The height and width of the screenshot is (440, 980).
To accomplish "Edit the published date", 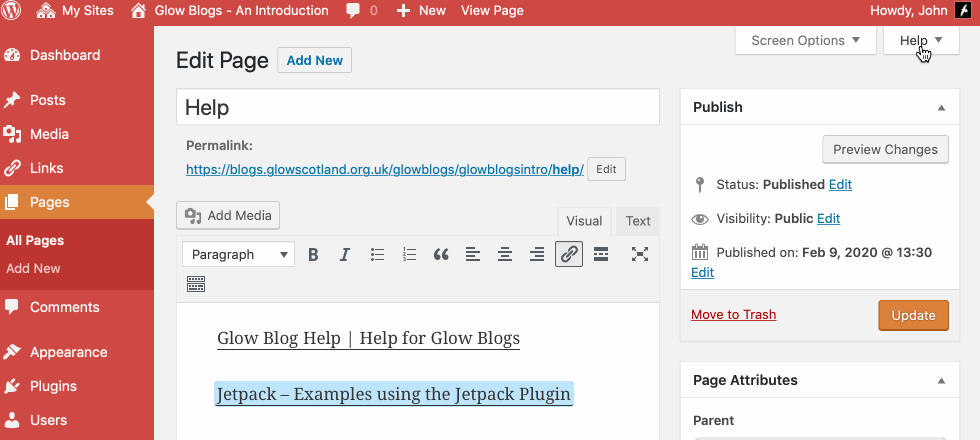I will click(x=702, y=273).
